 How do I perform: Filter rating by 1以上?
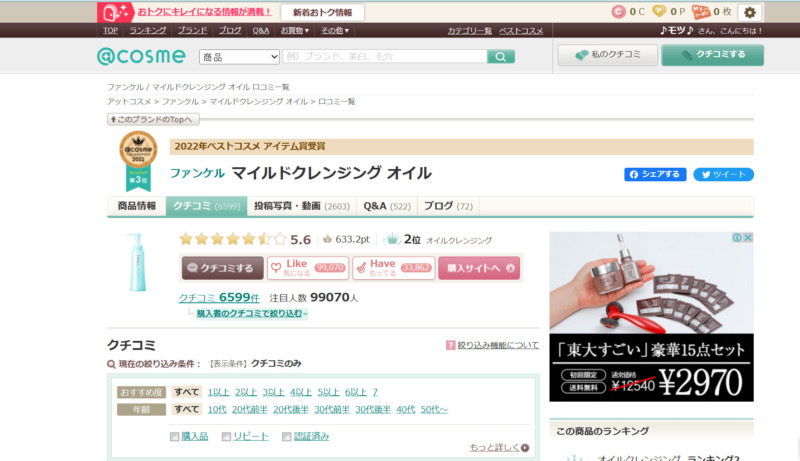[x=218, y=392]
